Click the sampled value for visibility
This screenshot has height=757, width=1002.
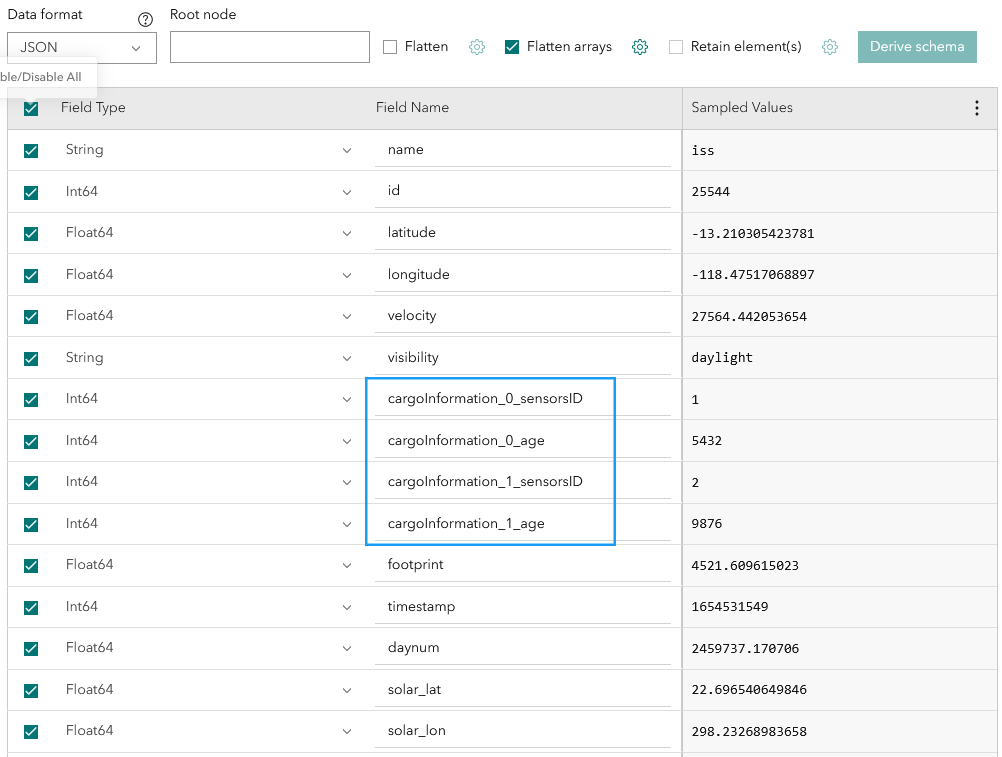click(720, 357)
